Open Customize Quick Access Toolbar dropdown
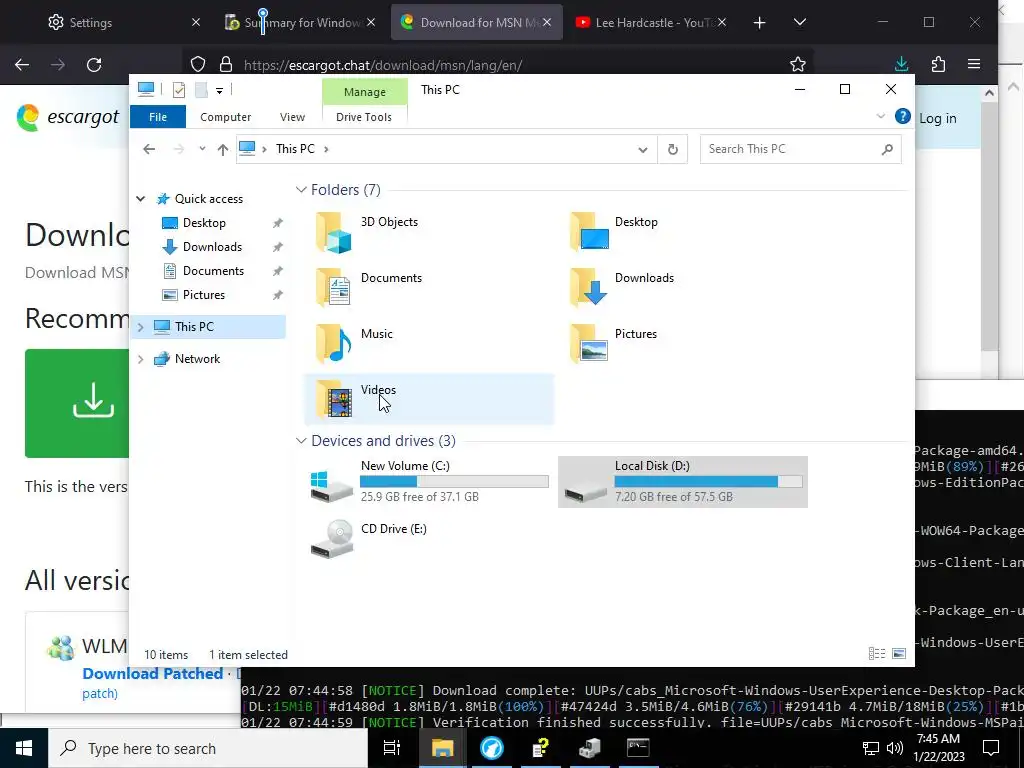Viewport: 1024px width, 768px height. (219, 91)
